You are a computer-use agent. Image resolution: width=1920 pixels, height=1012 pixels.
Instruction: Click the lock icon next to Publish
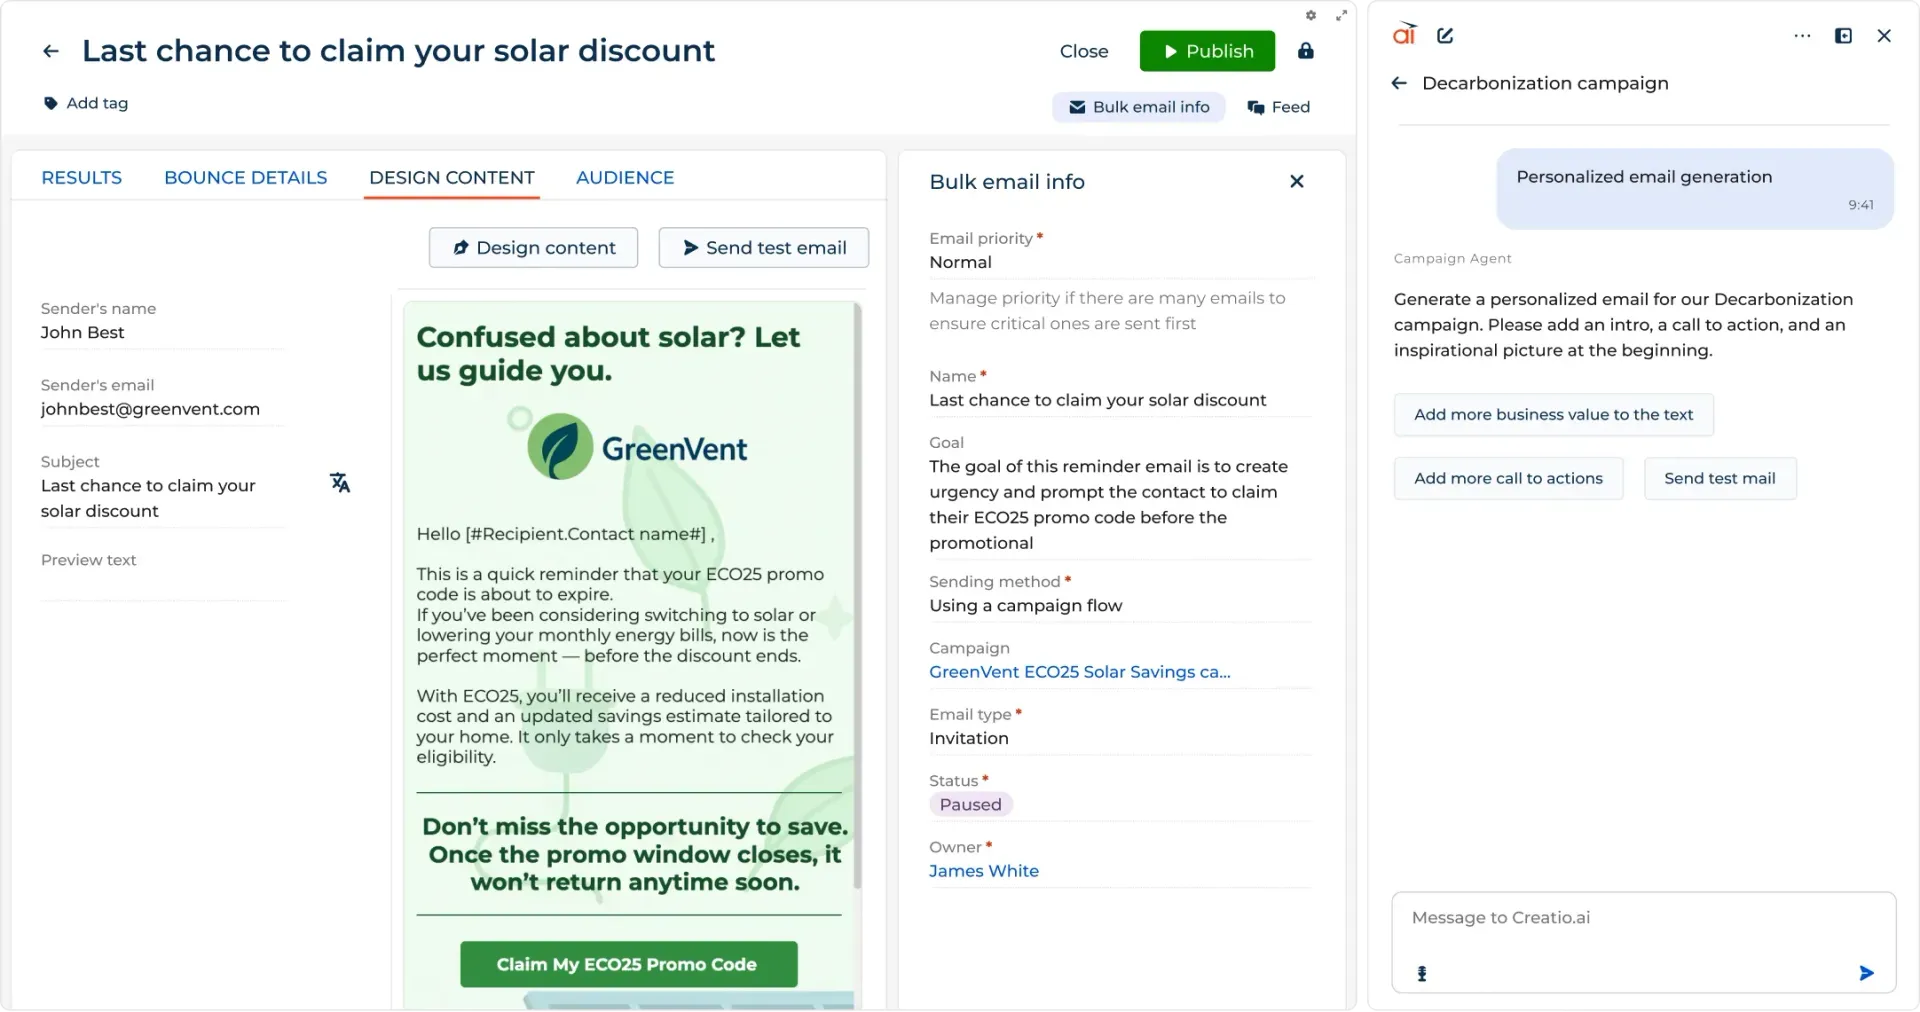click(1305, 51)
